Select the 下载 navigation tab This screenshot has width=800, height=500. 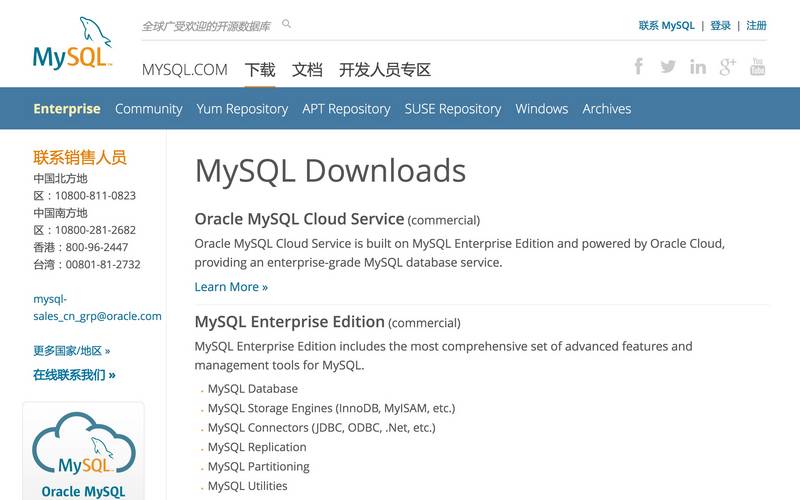pos(260,69)
